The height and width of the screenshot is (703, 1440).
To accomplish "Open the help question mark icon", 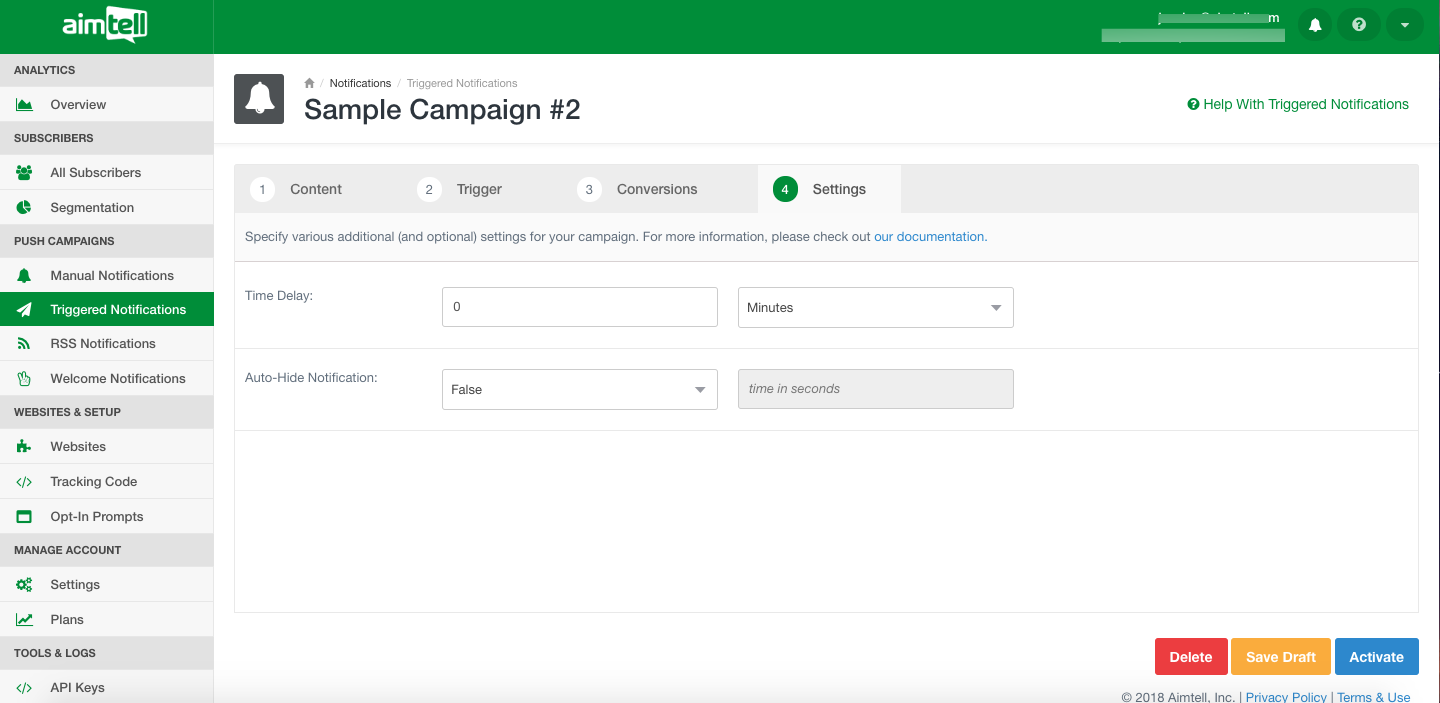I will coord(1359,25).
